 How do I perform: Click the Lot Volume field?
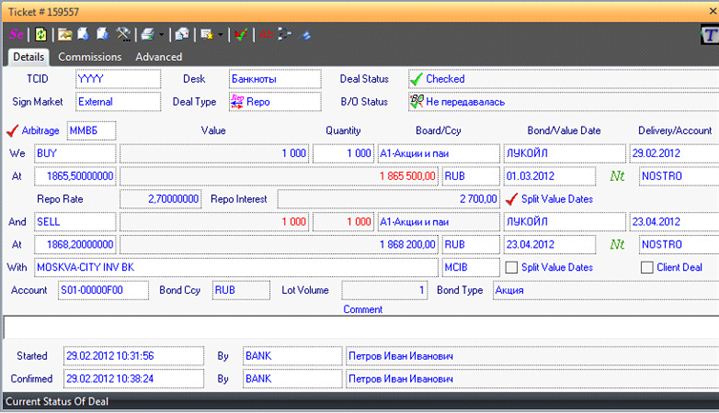click(384, 290)
